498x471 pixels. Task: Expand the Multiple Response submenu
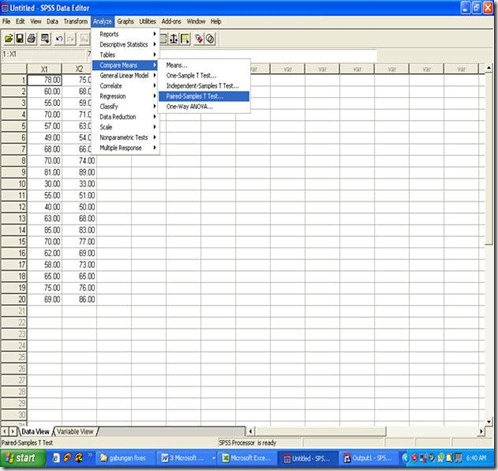click(x=125, y=148)
